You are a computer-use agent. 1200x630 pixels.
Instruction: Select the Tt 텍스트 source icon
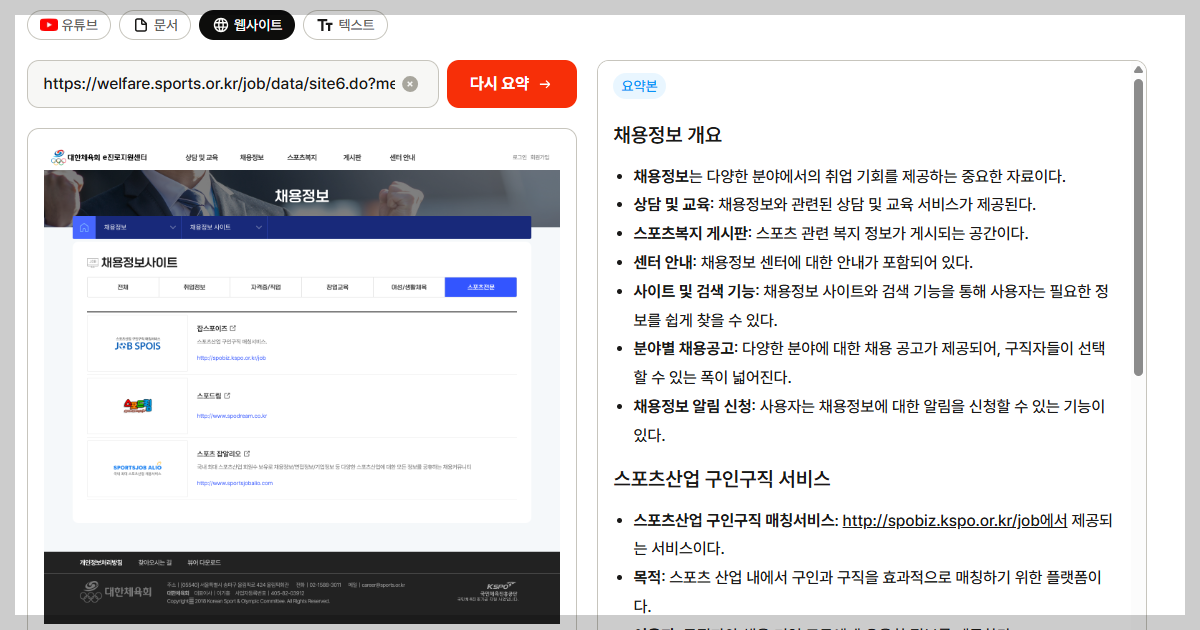325,25
